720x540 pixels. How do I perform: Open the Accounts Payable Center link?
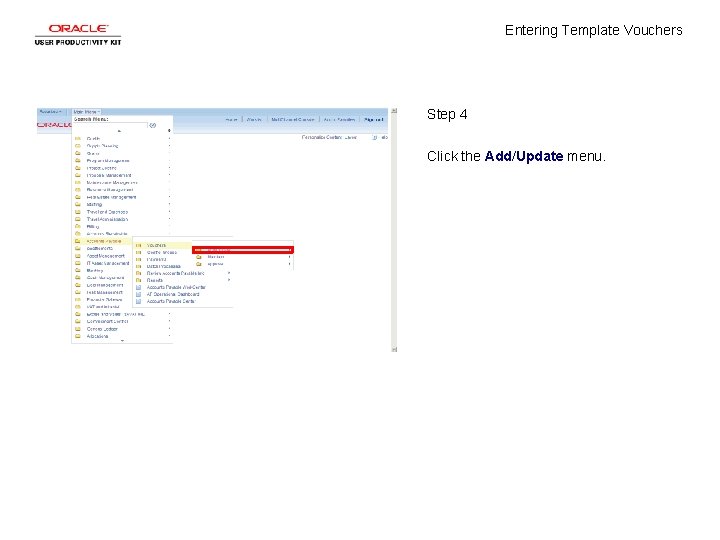pyautogui.click(x=171, y=301)
